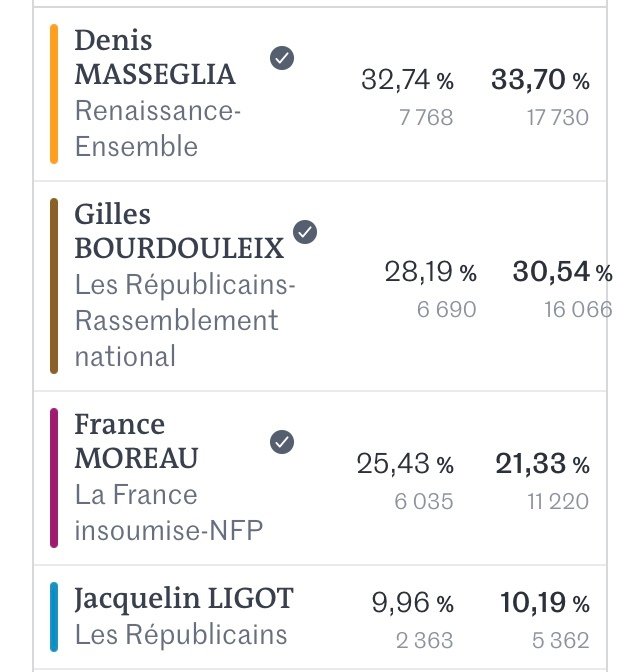This screenshot has width=640, height=672.
Task: Click the 6 690 vote count
Action: 446,309
